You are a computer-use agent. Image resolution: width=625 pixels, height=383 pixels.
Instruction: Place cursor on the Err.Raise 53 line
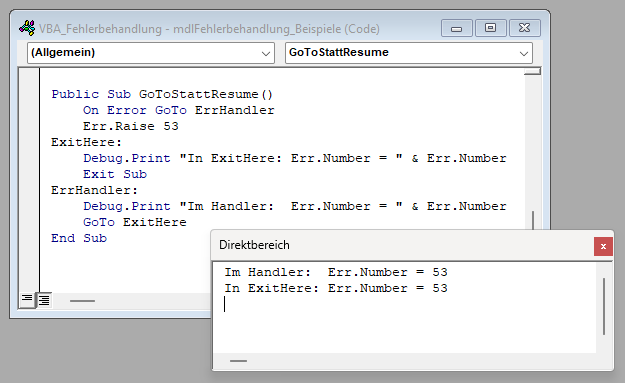coord(131,126)
